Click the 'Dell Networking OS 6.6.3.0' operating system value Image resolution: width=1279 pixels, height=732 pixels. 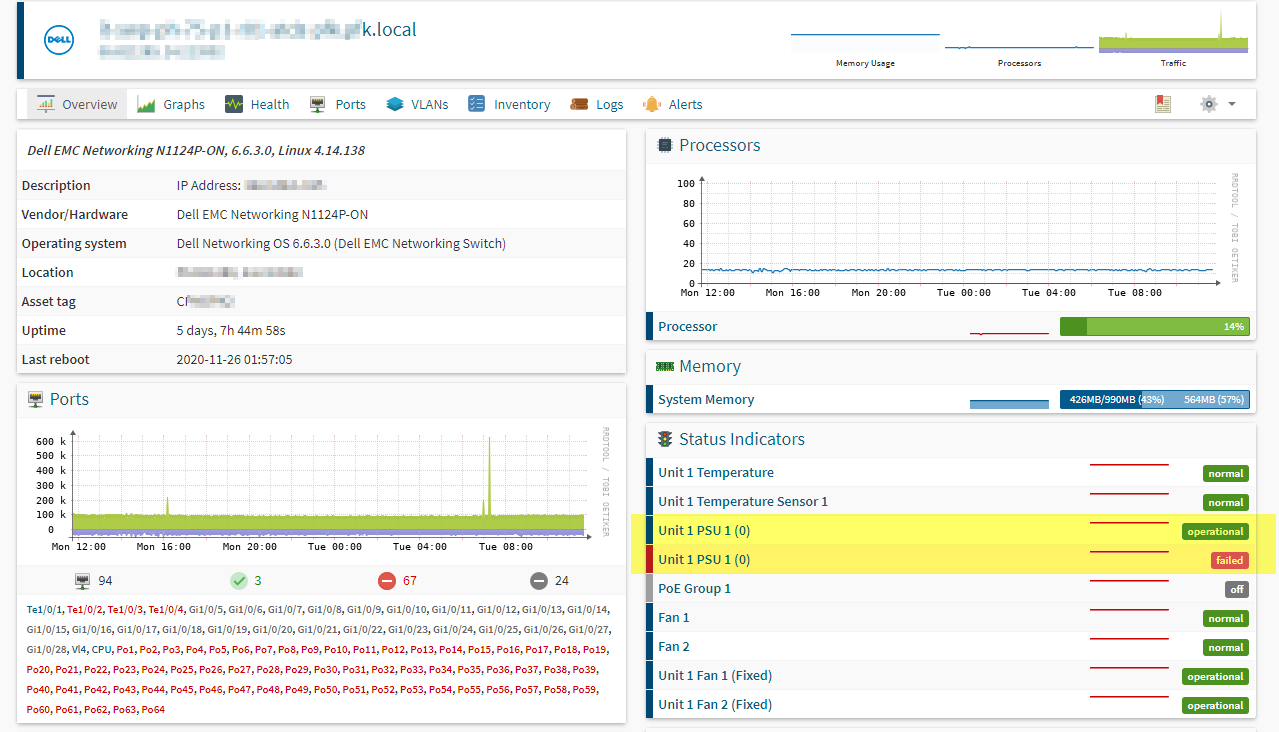pyautogui.click(x=341, y=243)
